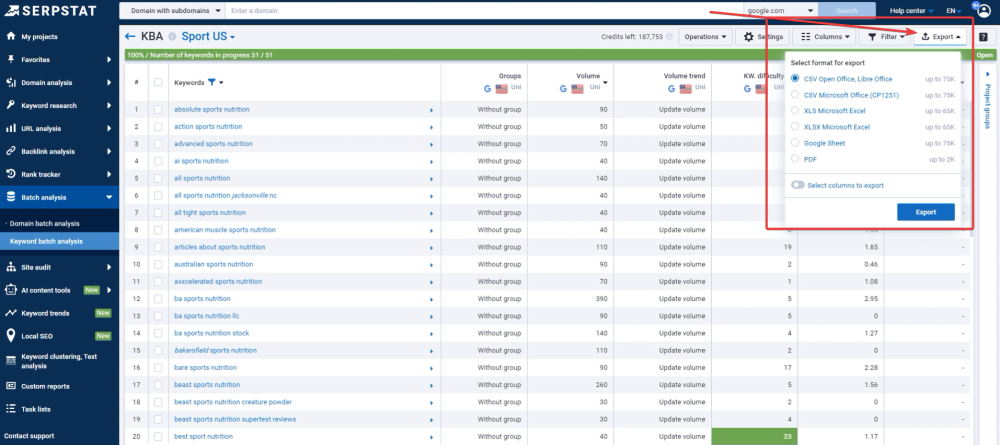Open the Site audit menu
Screen dimensions: 1000x445
pyautogui.click(x=59, y=267)
